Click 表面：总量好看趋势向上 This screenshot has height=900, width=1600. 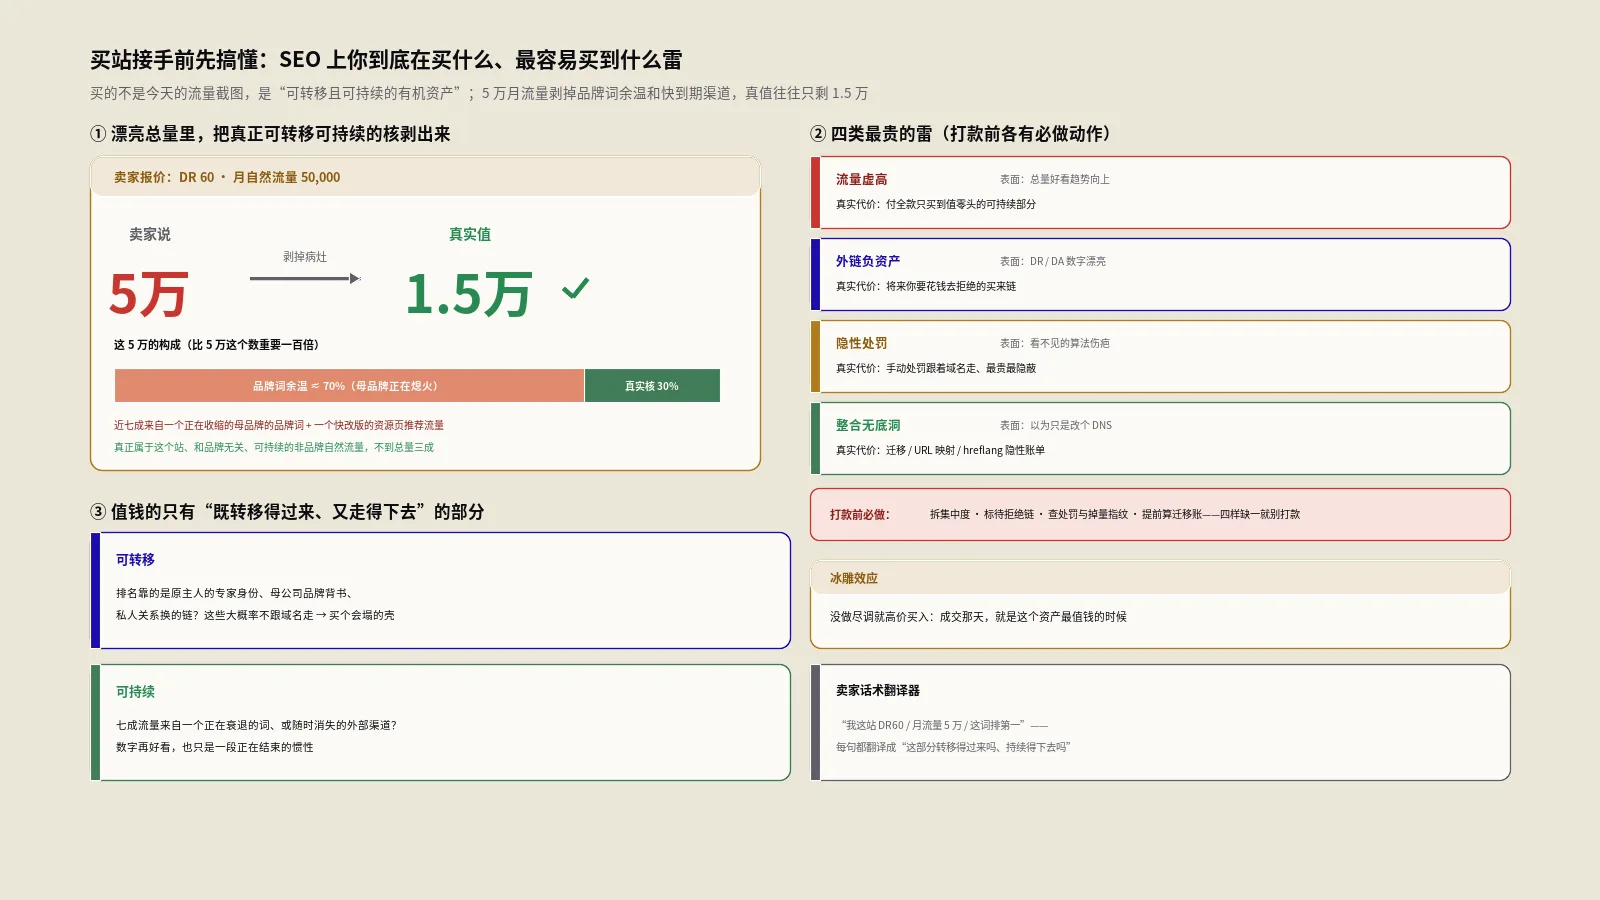(1055, 180)
